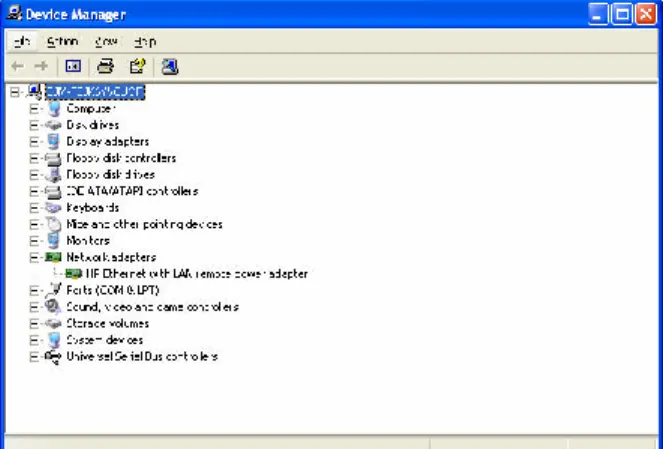
Task: Select the Network adapters label
Action: pyautogui.click(x=111, y=257)
